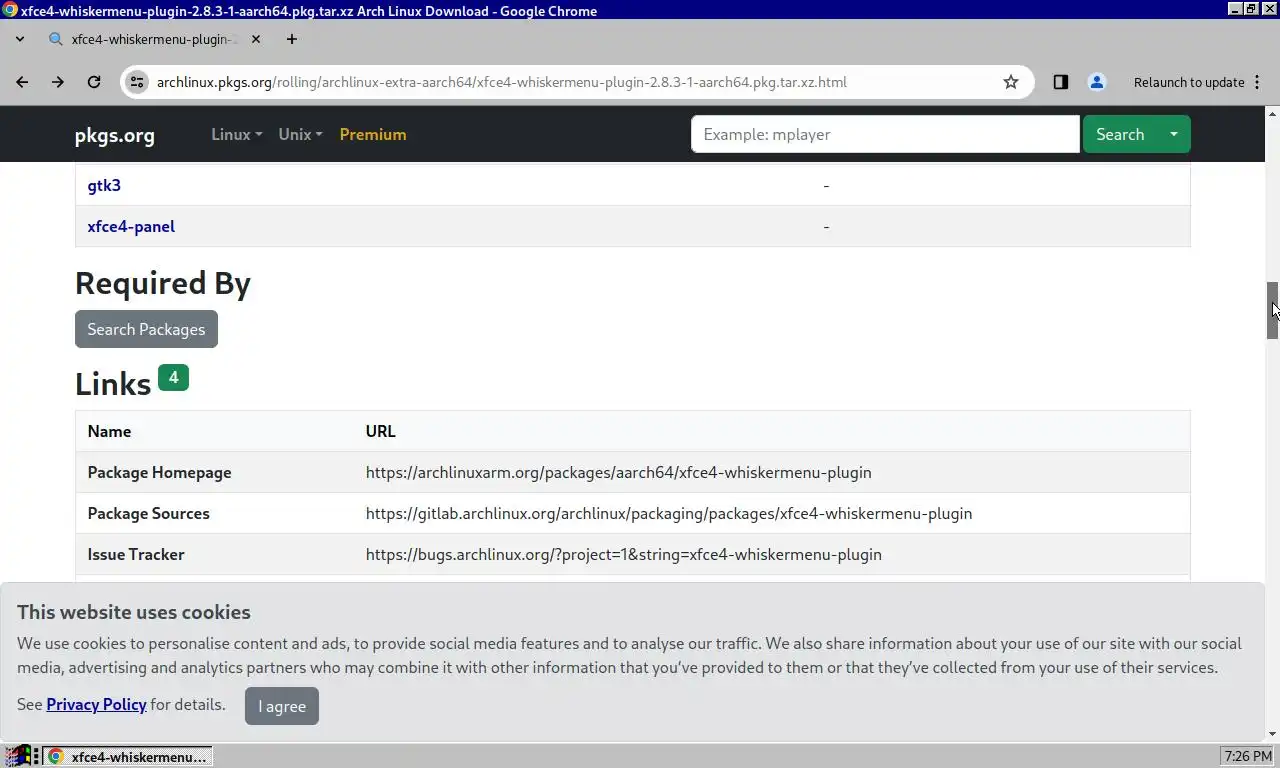Bookmark this page with the star icon
The width and height of the screenshot is (1280, 768).
coord(1011,82)
